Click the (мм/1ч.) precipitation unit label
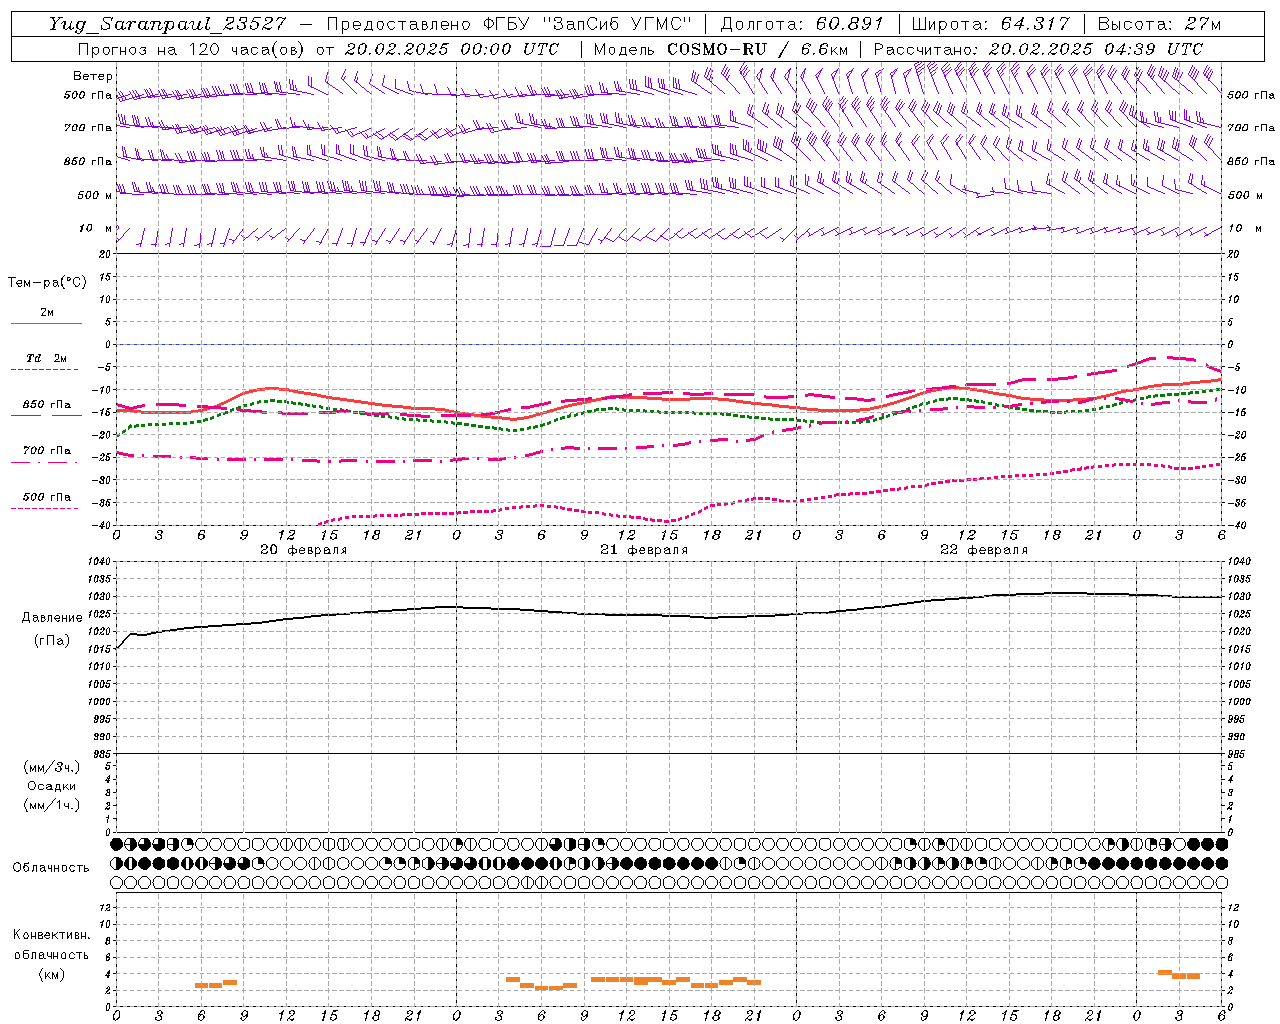 tap(52, 805)
